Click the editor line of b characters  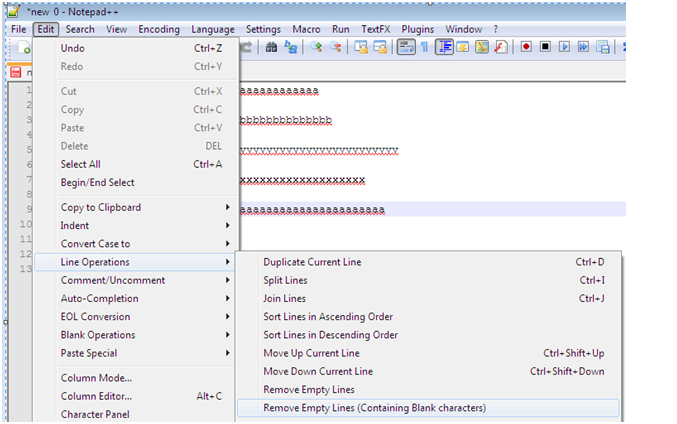coord(286,120)
